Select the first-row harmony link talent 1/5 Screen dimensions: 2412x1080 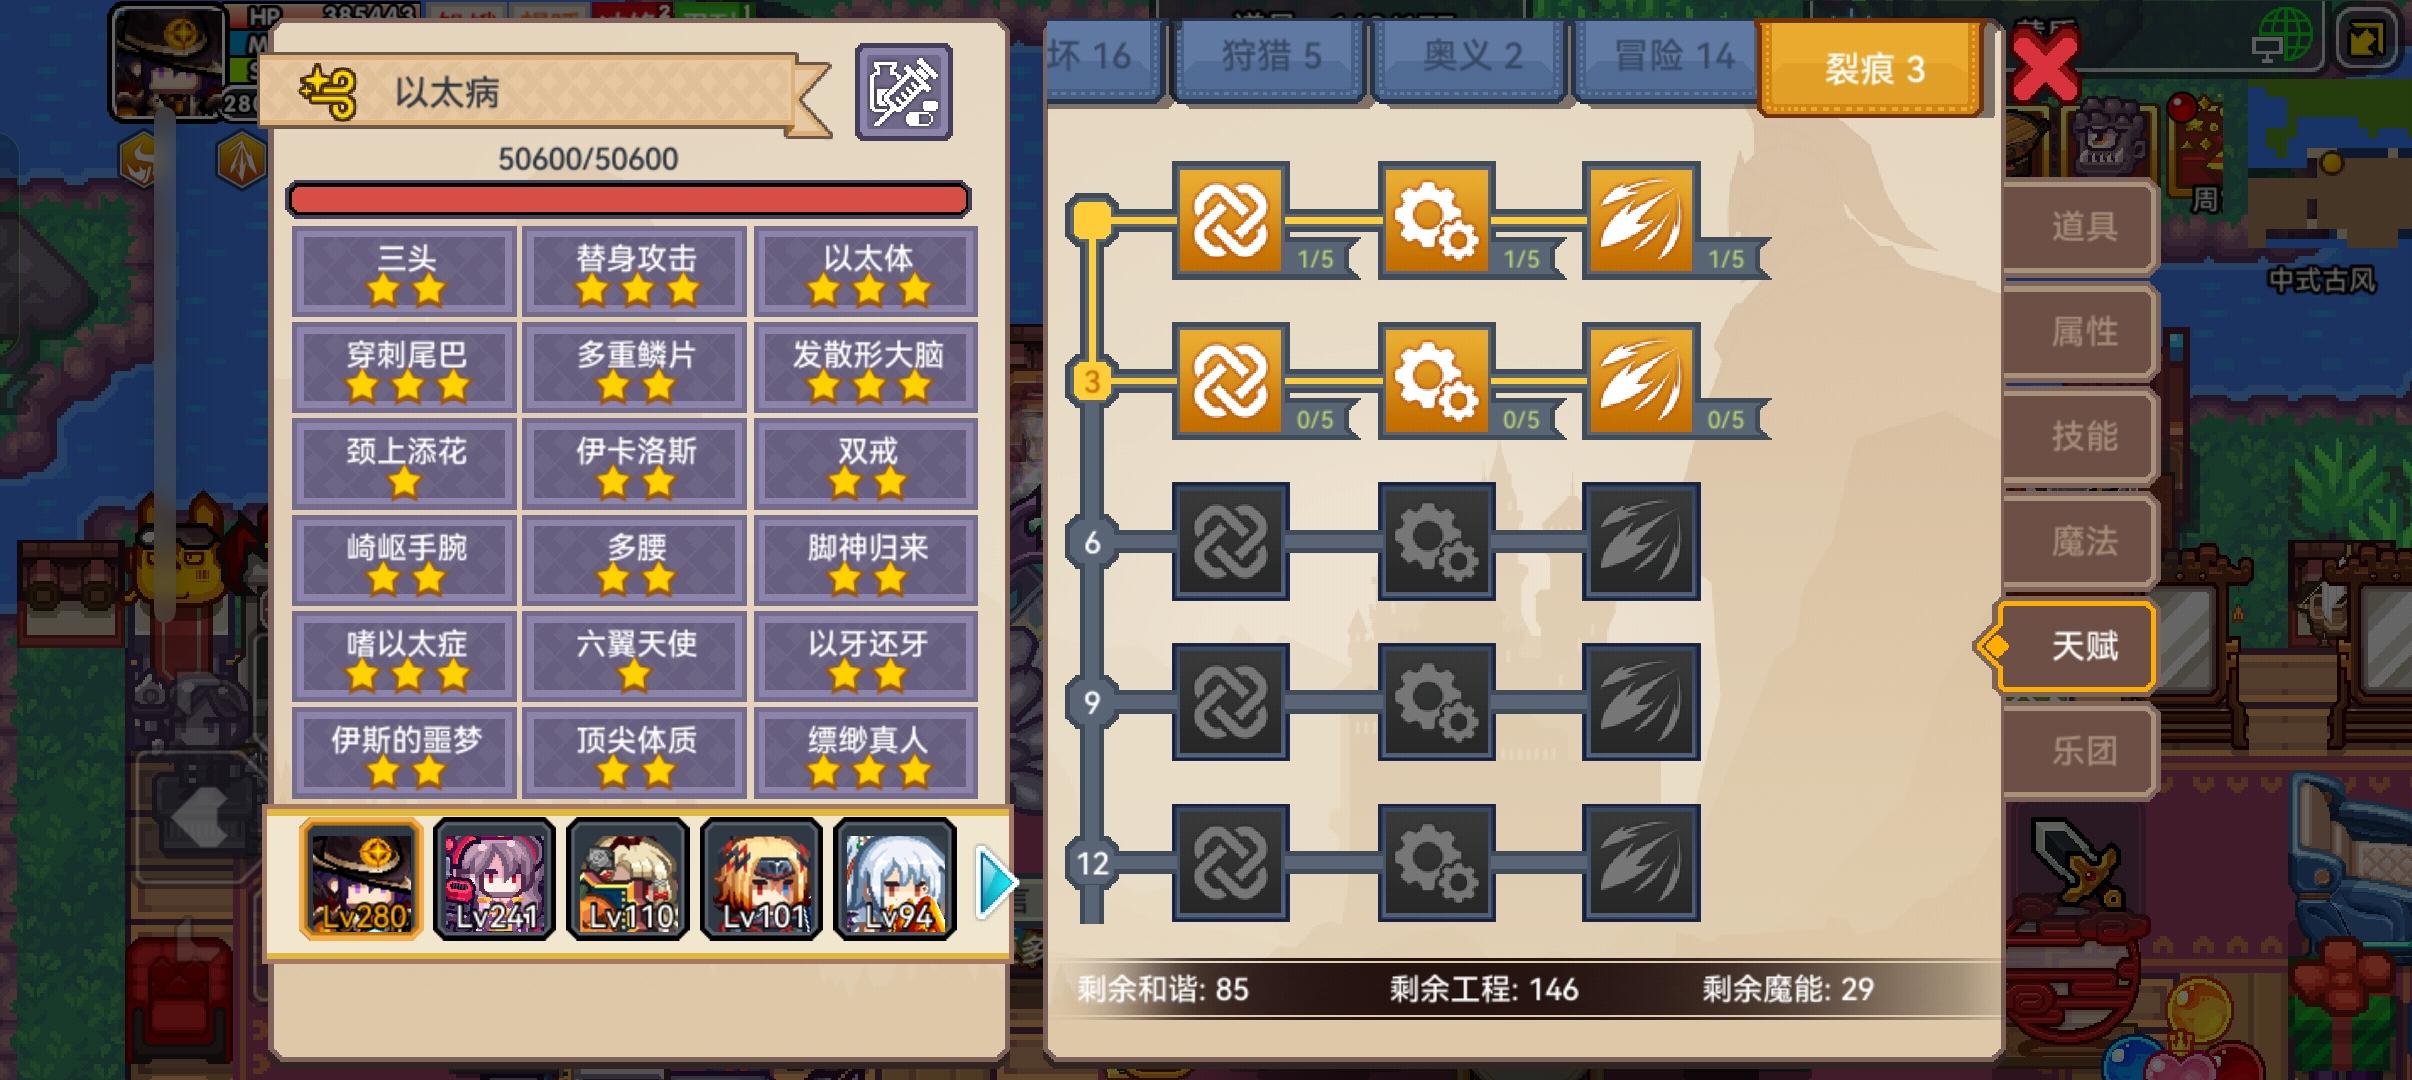(x=1230, y=220)
